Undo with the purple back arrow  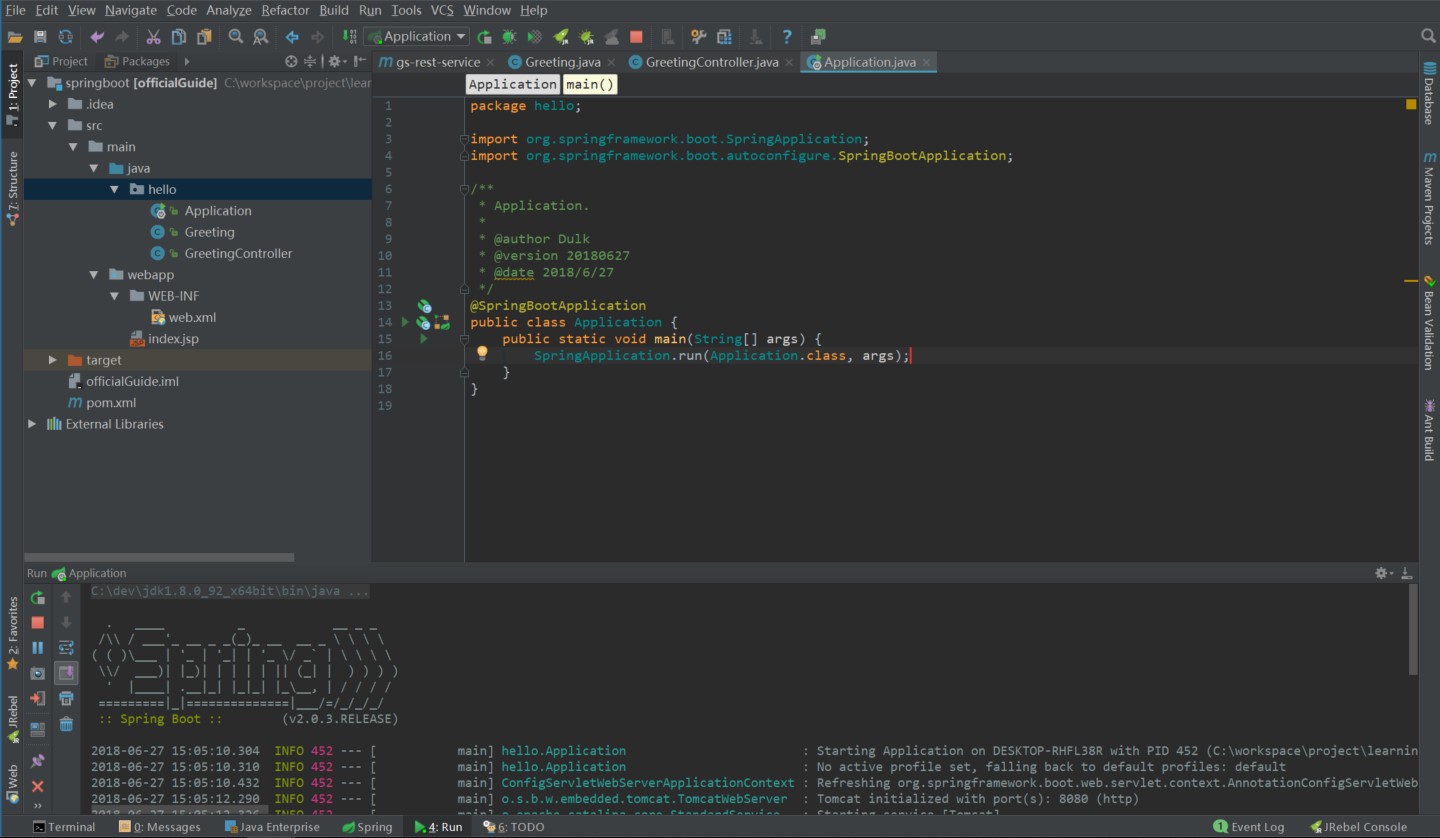(97, 37)
